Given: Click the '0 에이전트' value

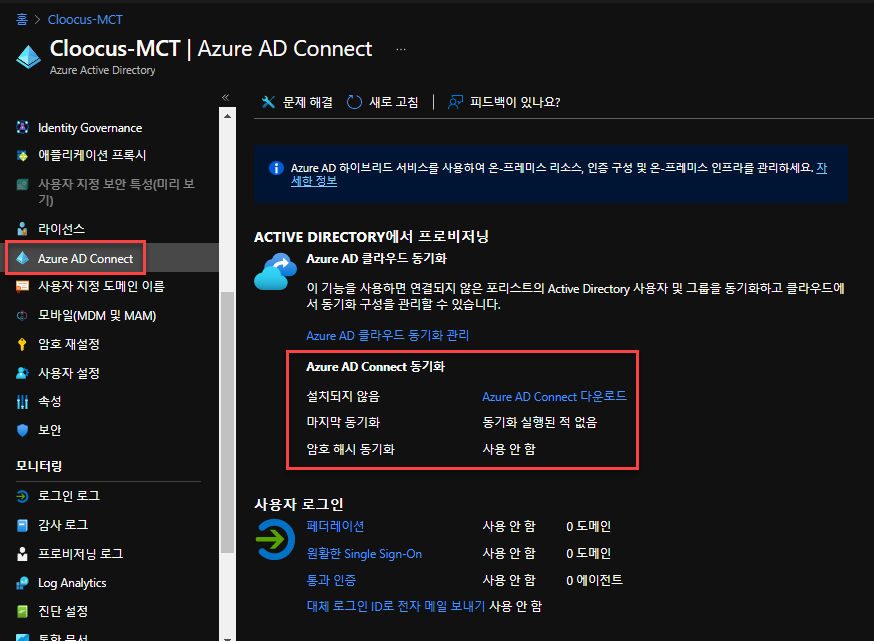Looking at the screenshot, I should [594, 580].
